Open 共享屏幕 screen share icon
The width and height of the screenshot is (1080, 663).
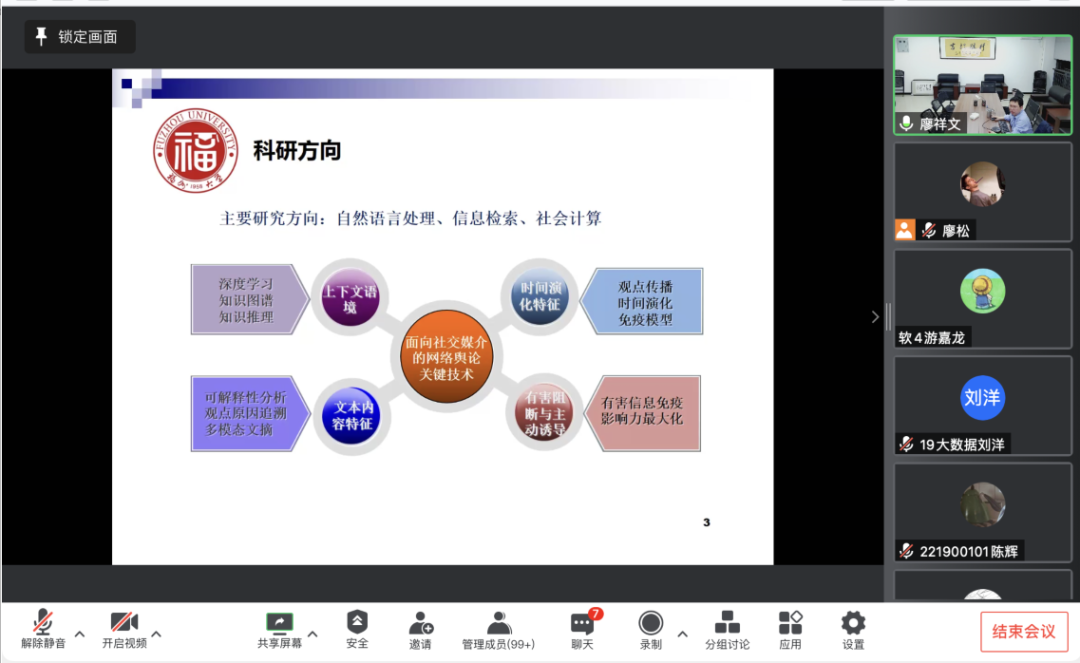pyautogui.click(x=279, y=630)
